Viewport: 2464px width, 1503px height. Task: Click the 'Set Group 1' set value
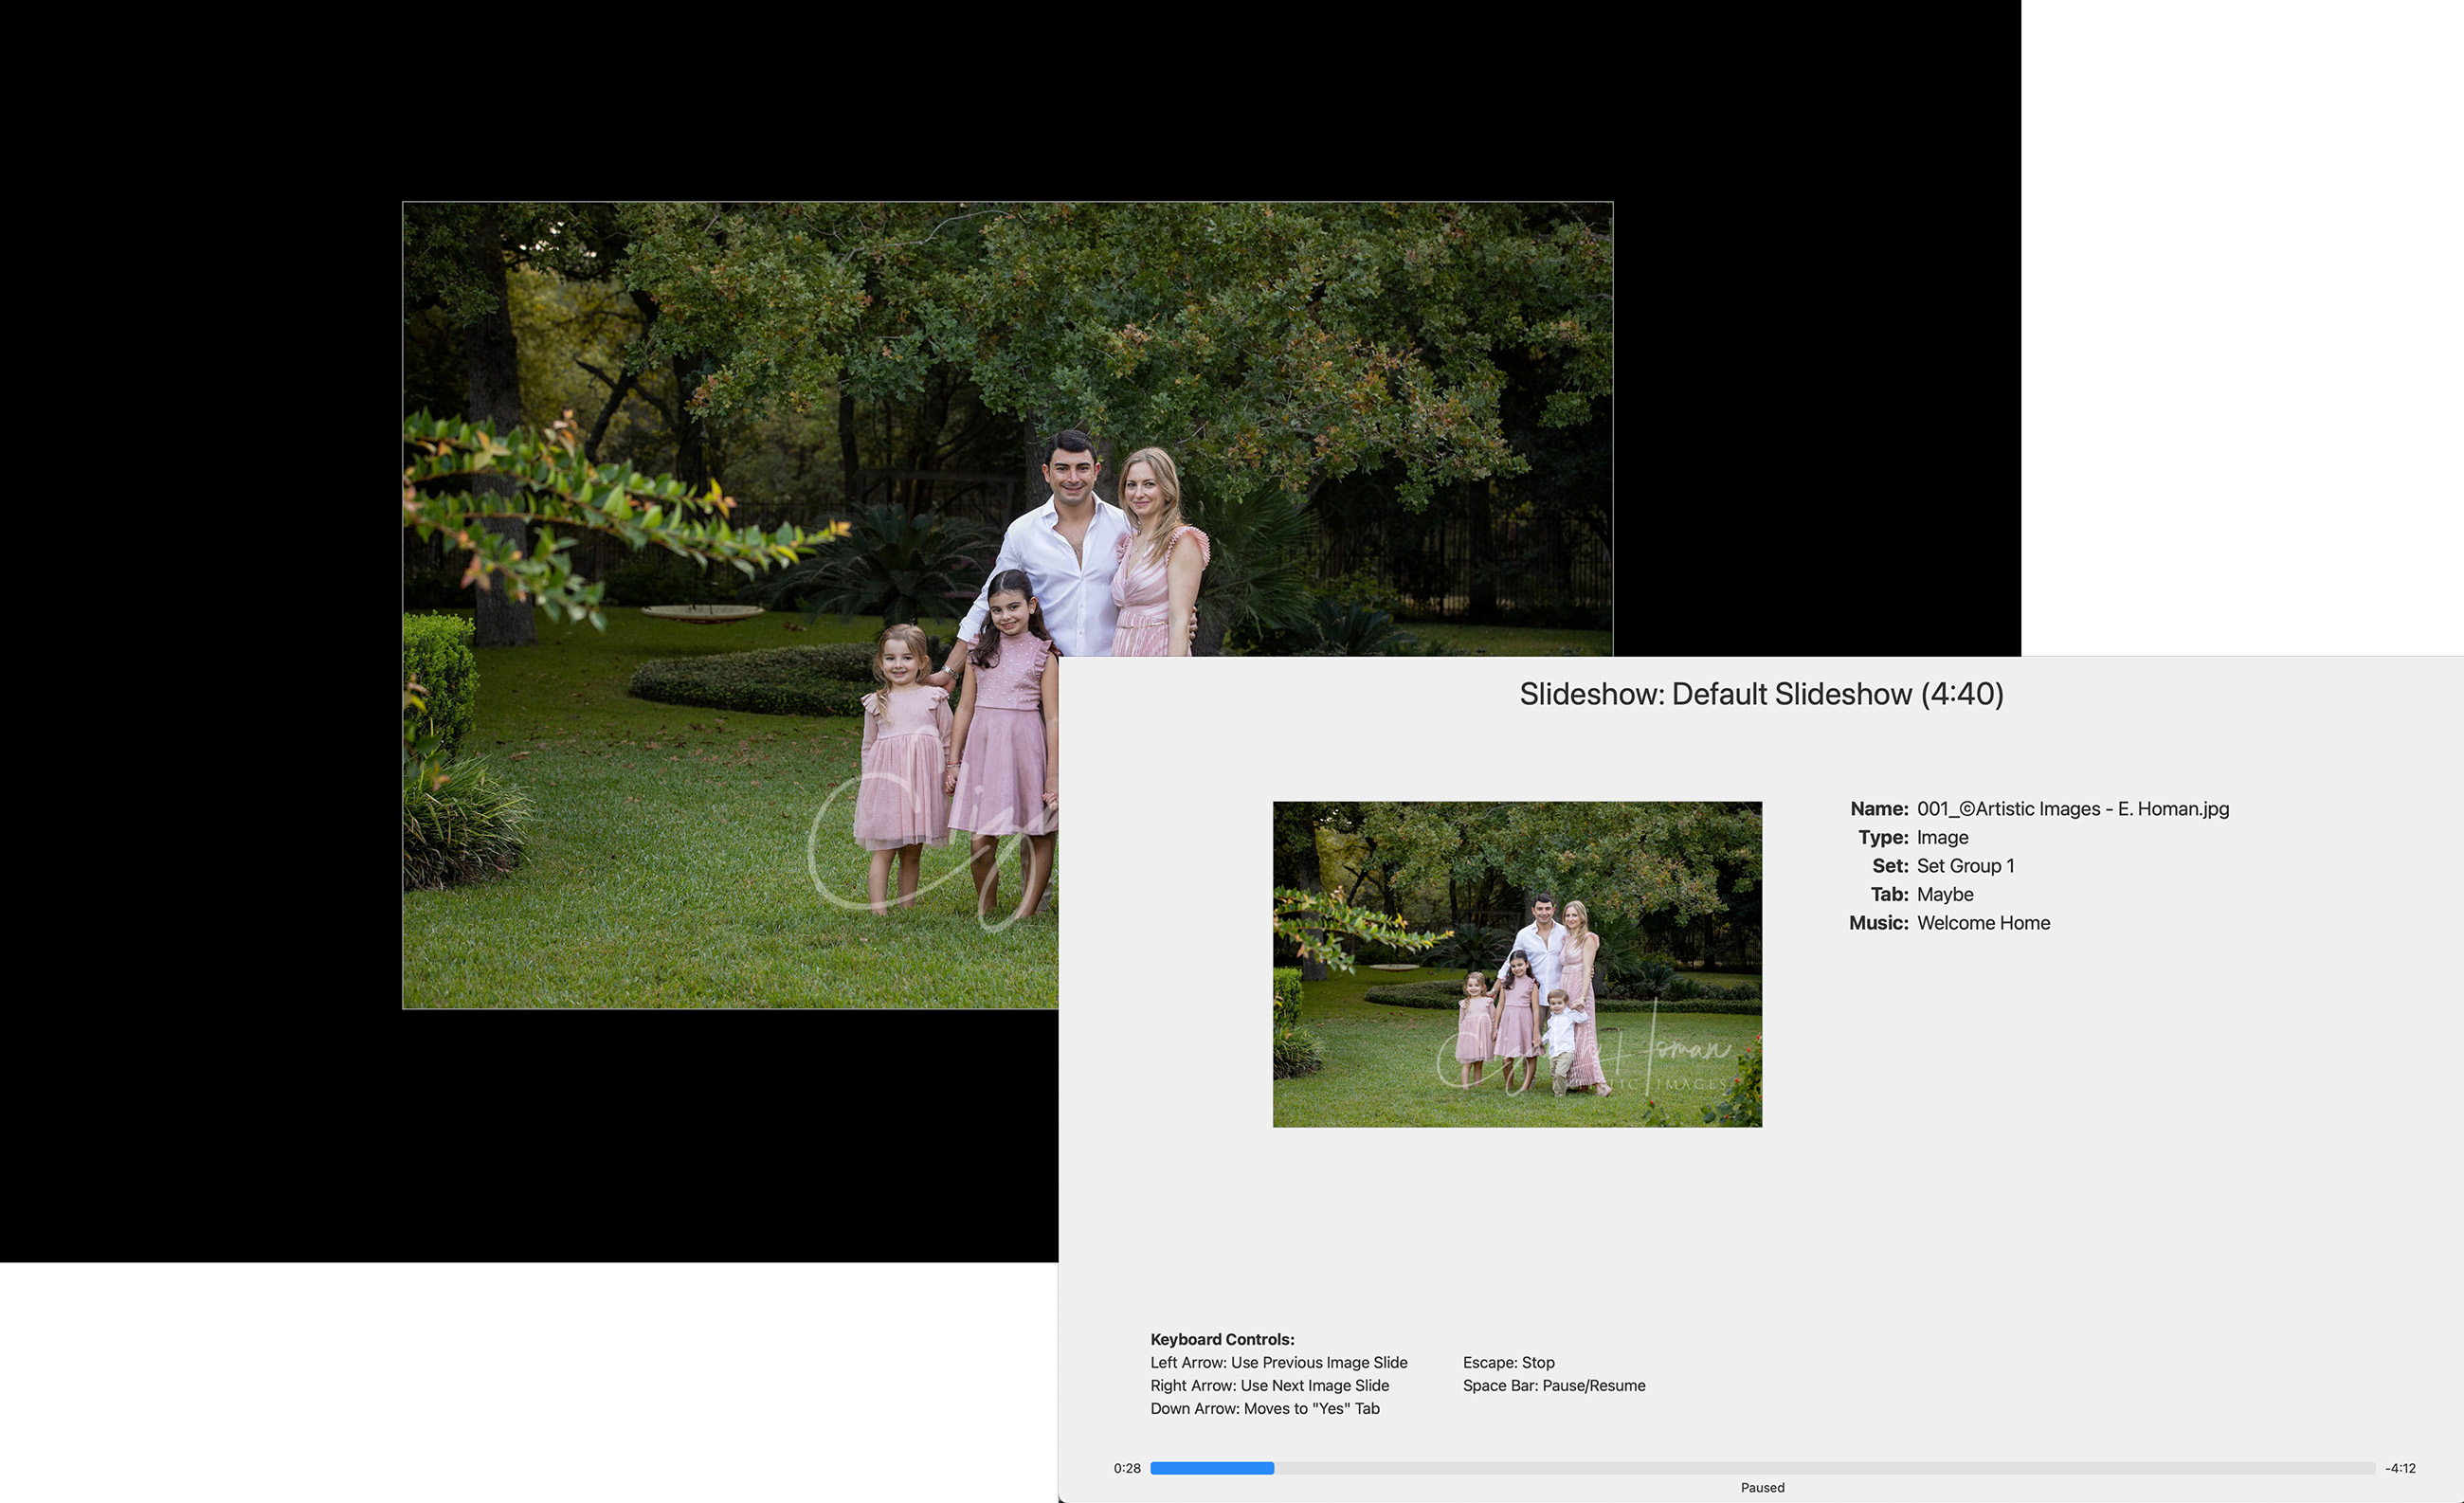coord(1965,866)
